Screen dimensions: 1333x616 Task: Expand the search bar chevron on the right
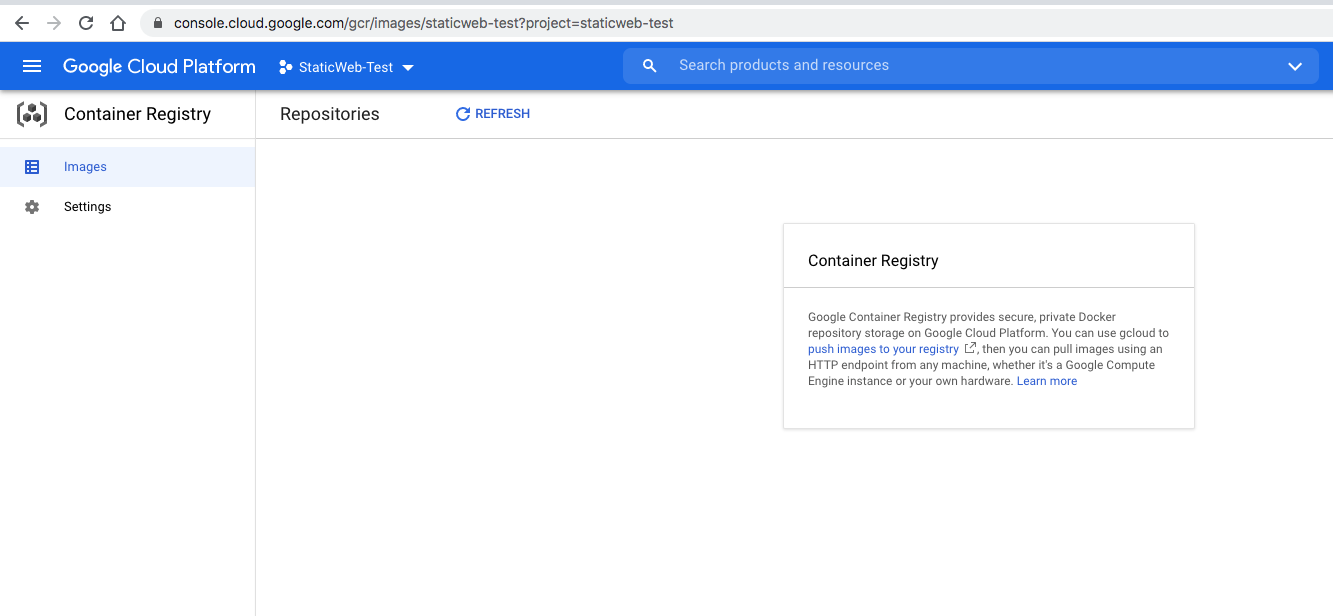pyautogui.click(x=1295, y=66)
